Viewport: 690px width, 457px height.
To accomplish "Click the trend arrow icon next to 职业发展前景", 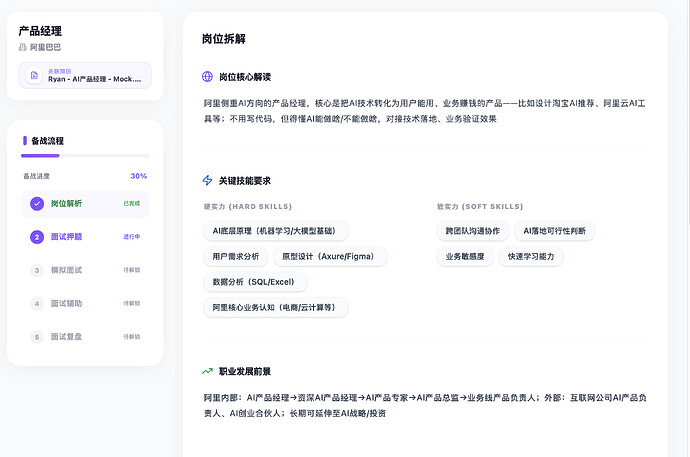I will click(x=207, y=371).
